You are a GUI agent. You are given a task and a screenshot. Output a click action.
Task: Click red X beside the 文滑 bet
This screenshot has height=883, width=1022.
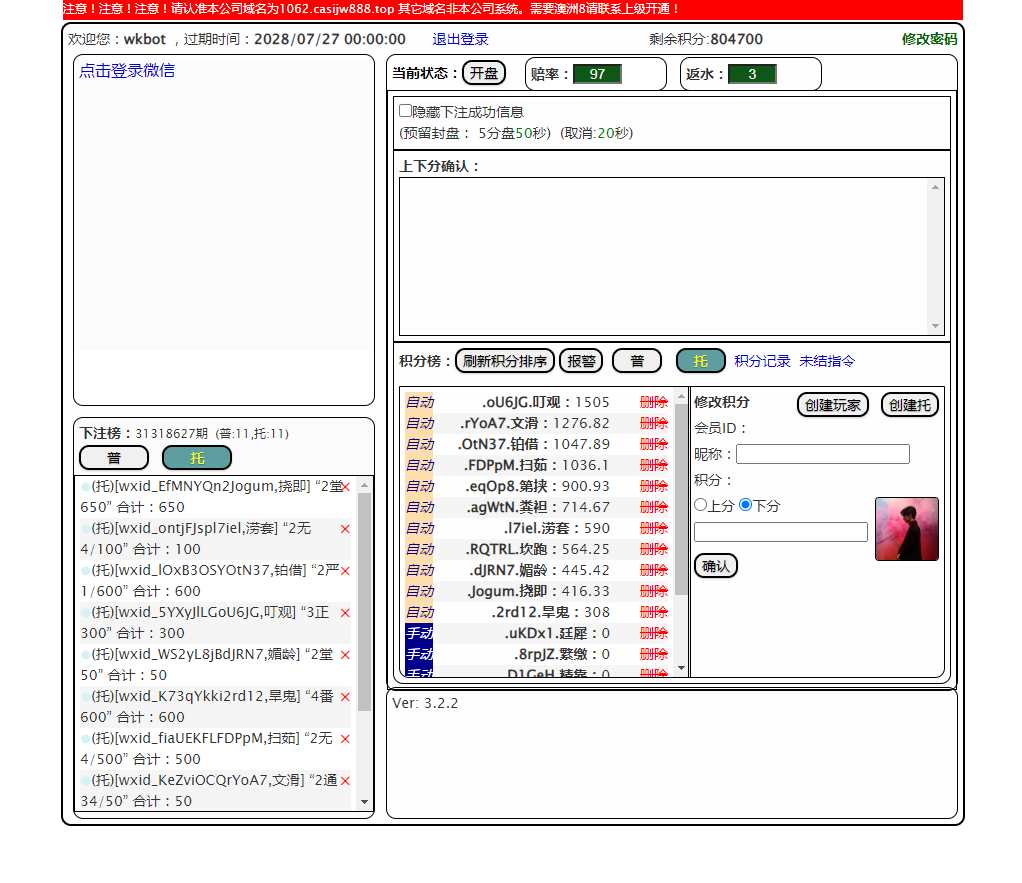(346, 781)
